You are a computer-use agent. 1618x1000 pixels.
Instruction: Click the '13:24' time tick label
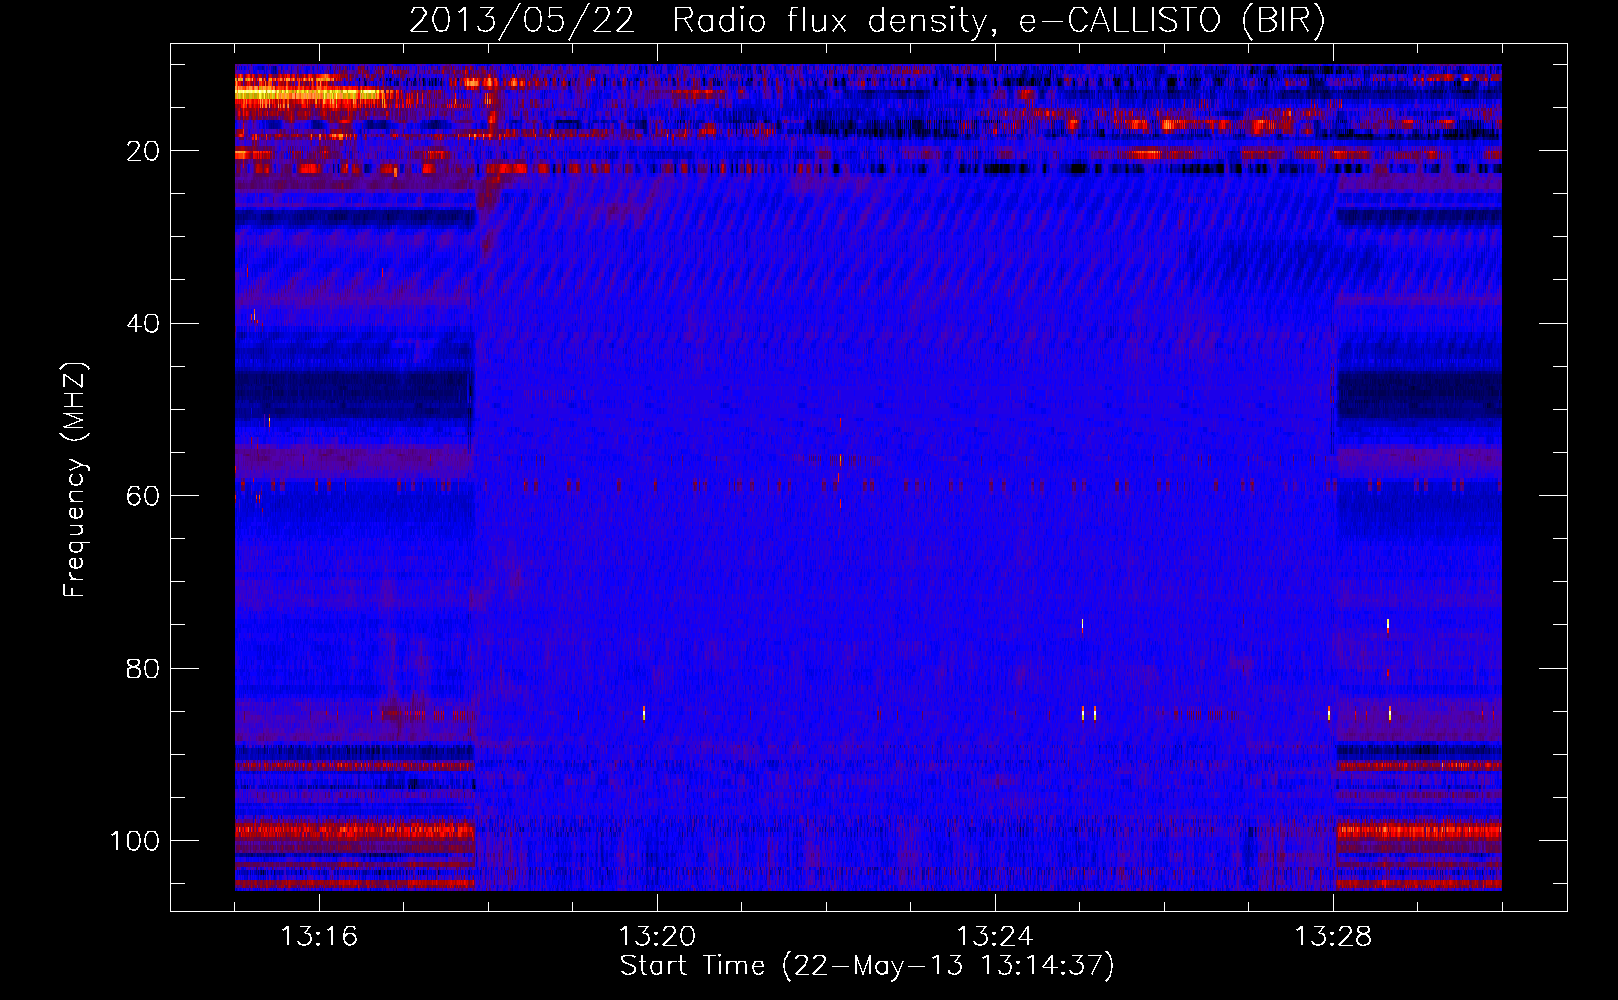click(995, 937)
